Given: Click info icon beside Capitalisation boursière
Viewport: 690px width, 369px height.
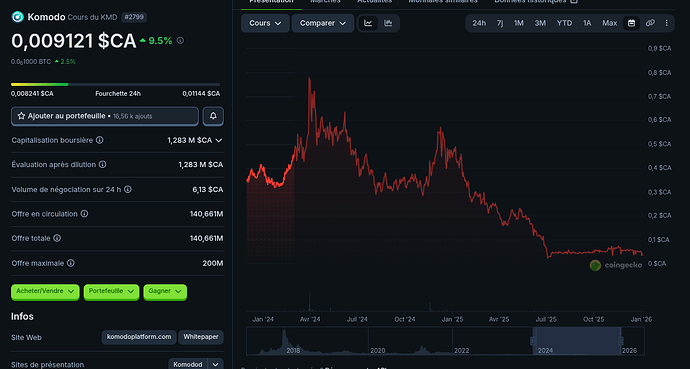Looking at the screenshot, I should click(x=100, y=140).
